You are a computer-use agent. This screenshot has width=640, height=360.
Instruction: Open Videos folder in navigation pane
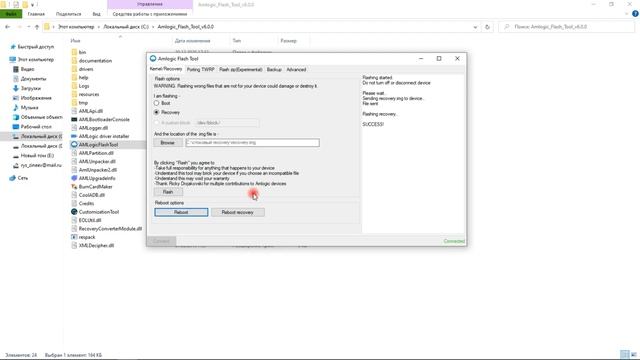[x=27, y=69]
